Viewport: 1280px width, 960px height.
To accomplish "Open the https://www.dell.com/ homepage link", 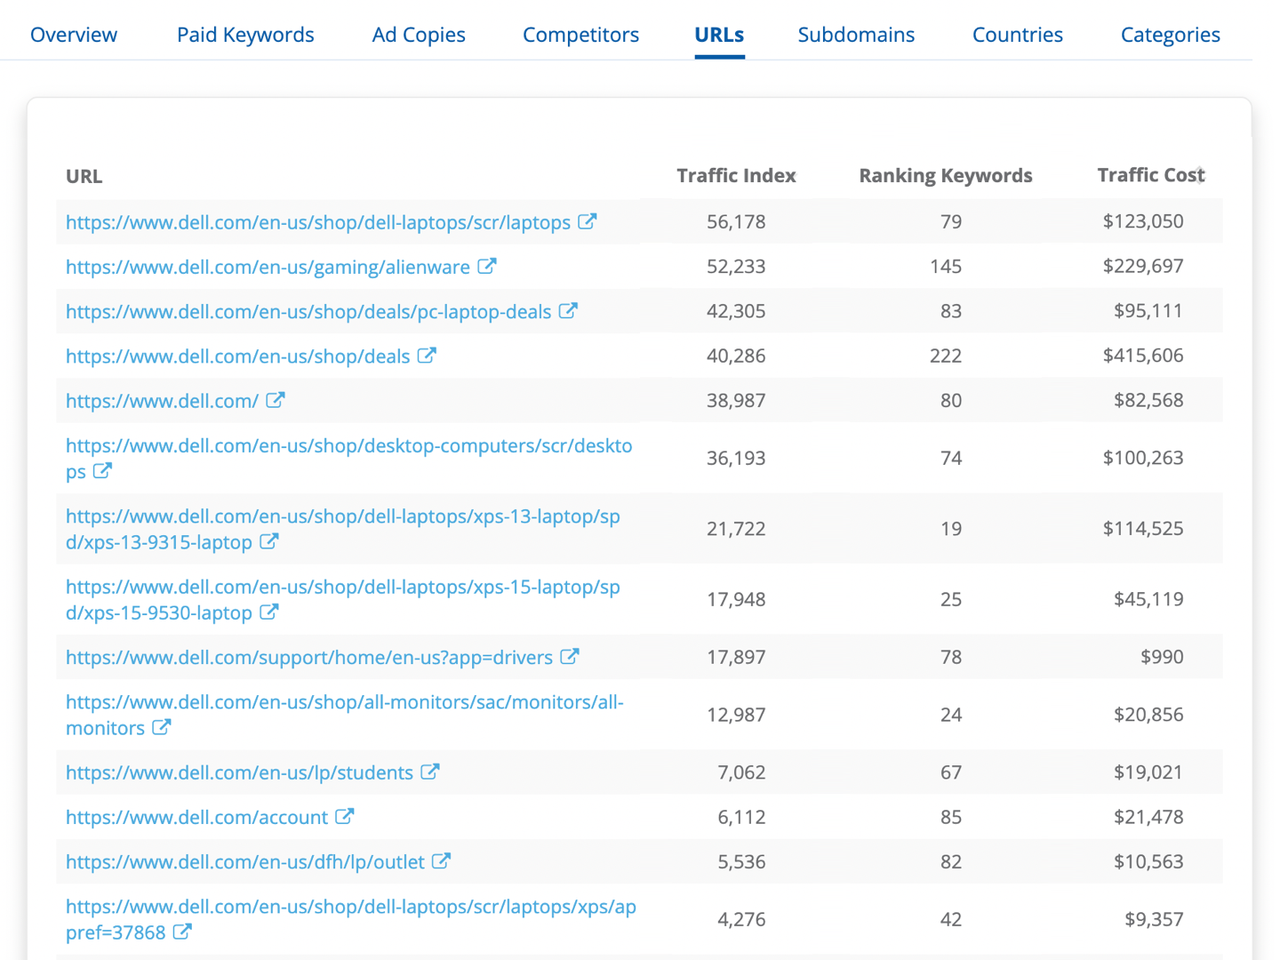I will (x=162, y=401).
